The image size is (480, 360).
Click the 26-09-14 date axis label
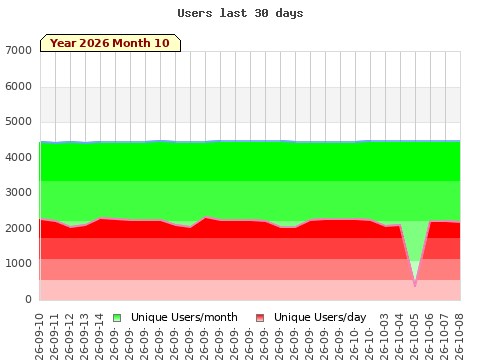(x=99, y=336)
